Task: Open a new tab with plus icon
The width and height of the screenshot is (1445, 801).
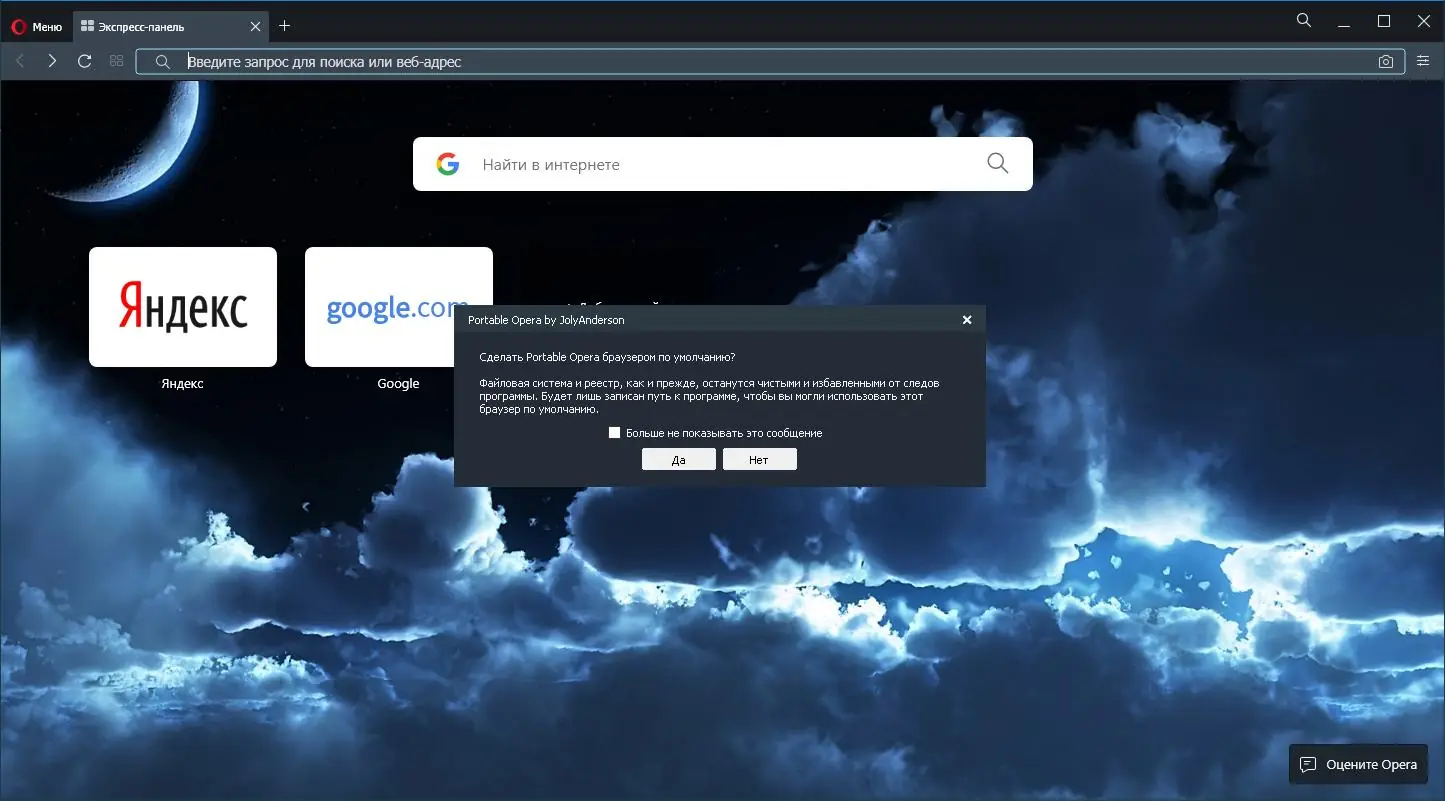Action: tap(285, 26)
